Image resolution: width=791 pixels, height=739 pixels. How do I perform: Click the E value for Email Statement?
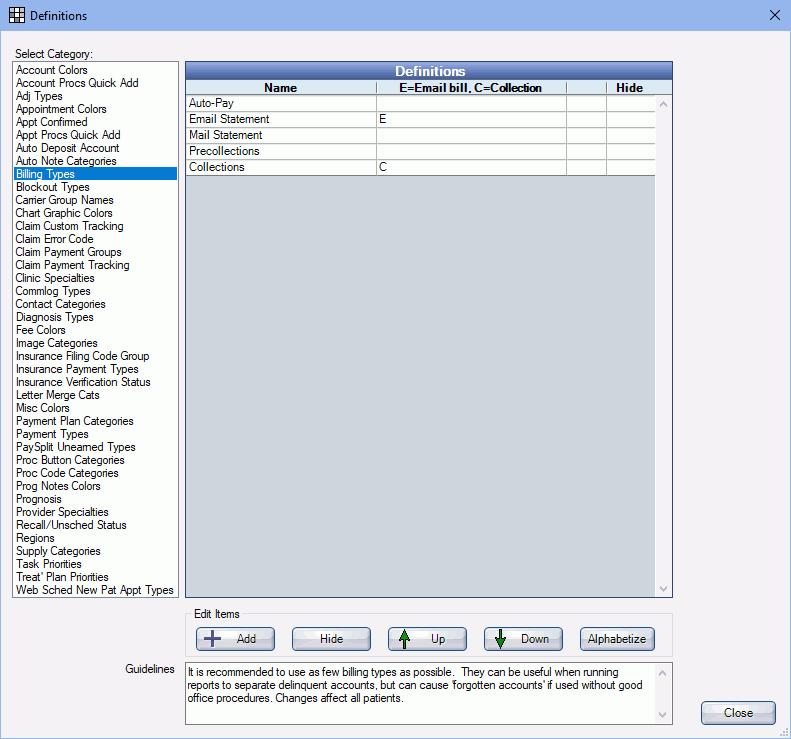[x=382, y=119]
